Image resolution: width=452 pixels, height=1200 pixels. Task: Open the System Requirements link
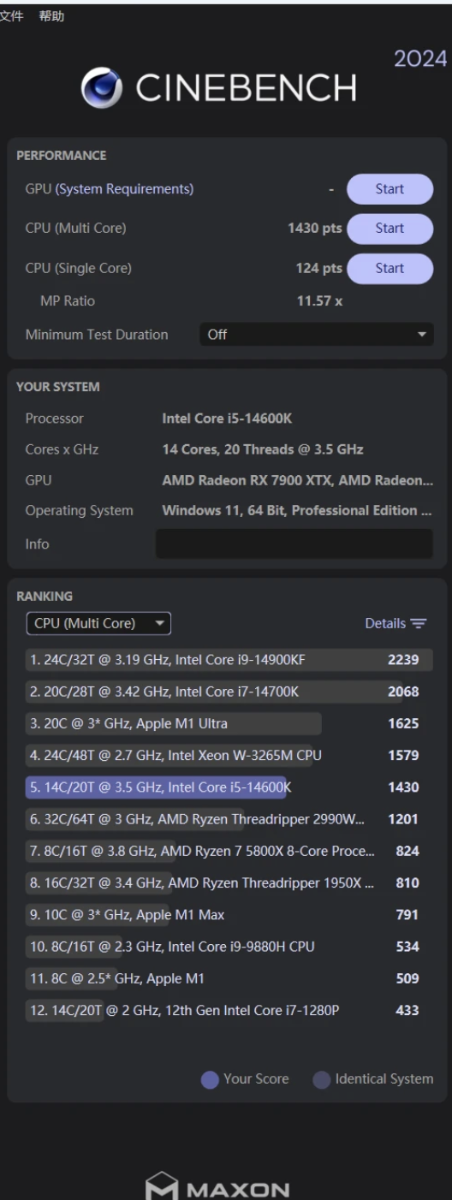[124, 189]
